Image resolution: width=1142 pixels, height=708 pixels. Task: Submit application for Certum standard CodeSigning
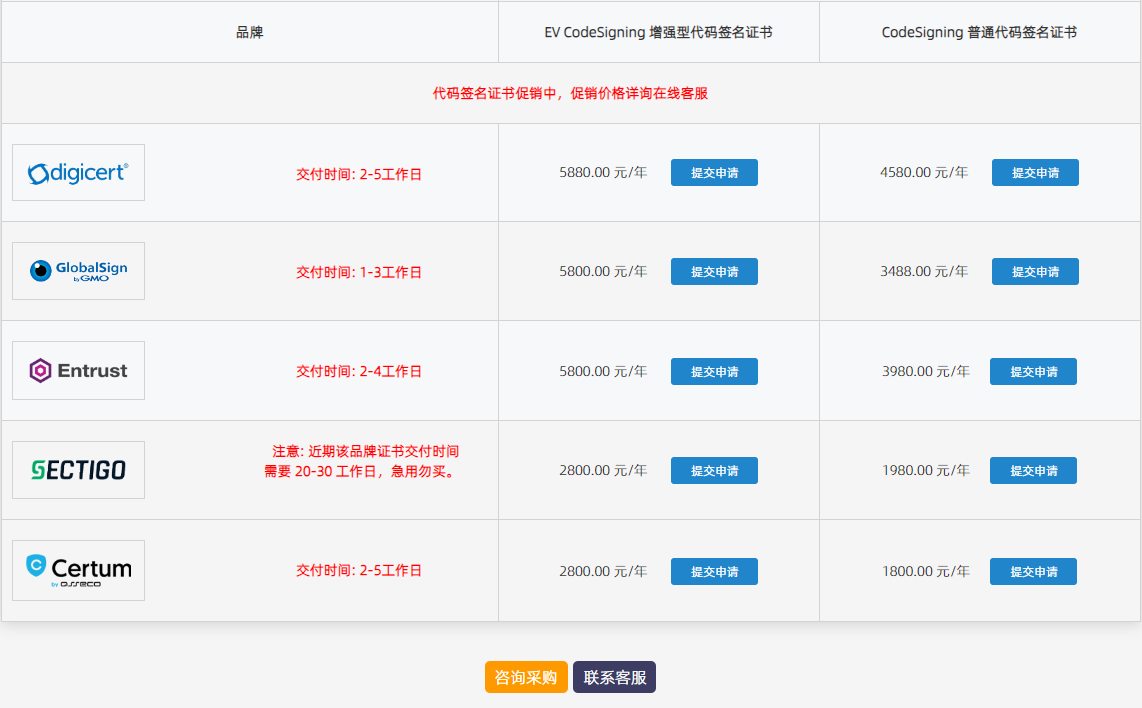click(1033, 572)
